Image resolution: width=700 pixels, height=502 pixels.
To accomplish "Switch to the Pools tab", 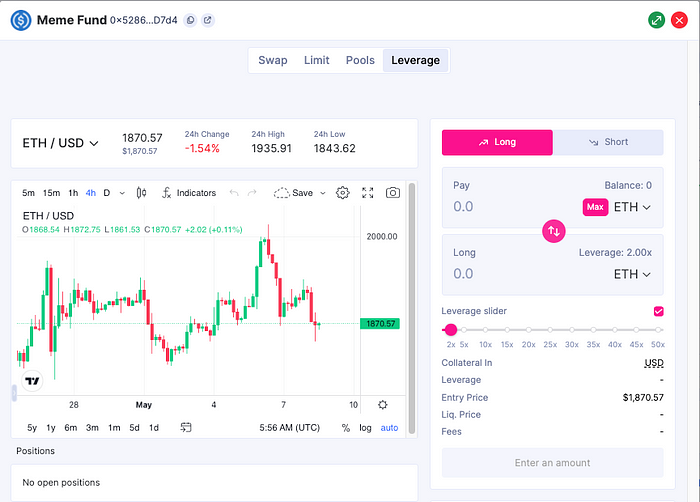I will click(x=360, y=60).
